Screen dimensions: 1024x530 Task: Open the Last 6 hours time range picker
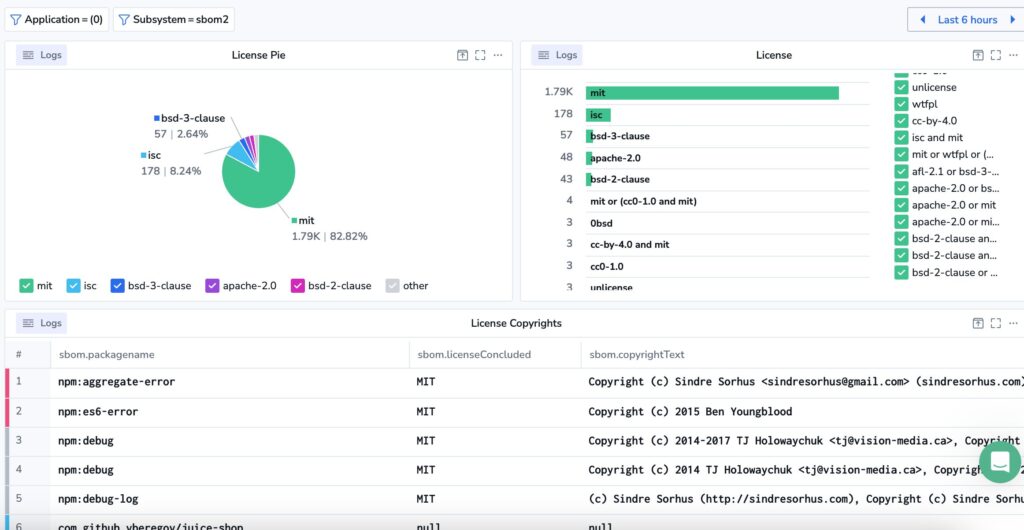click(966, 20)
